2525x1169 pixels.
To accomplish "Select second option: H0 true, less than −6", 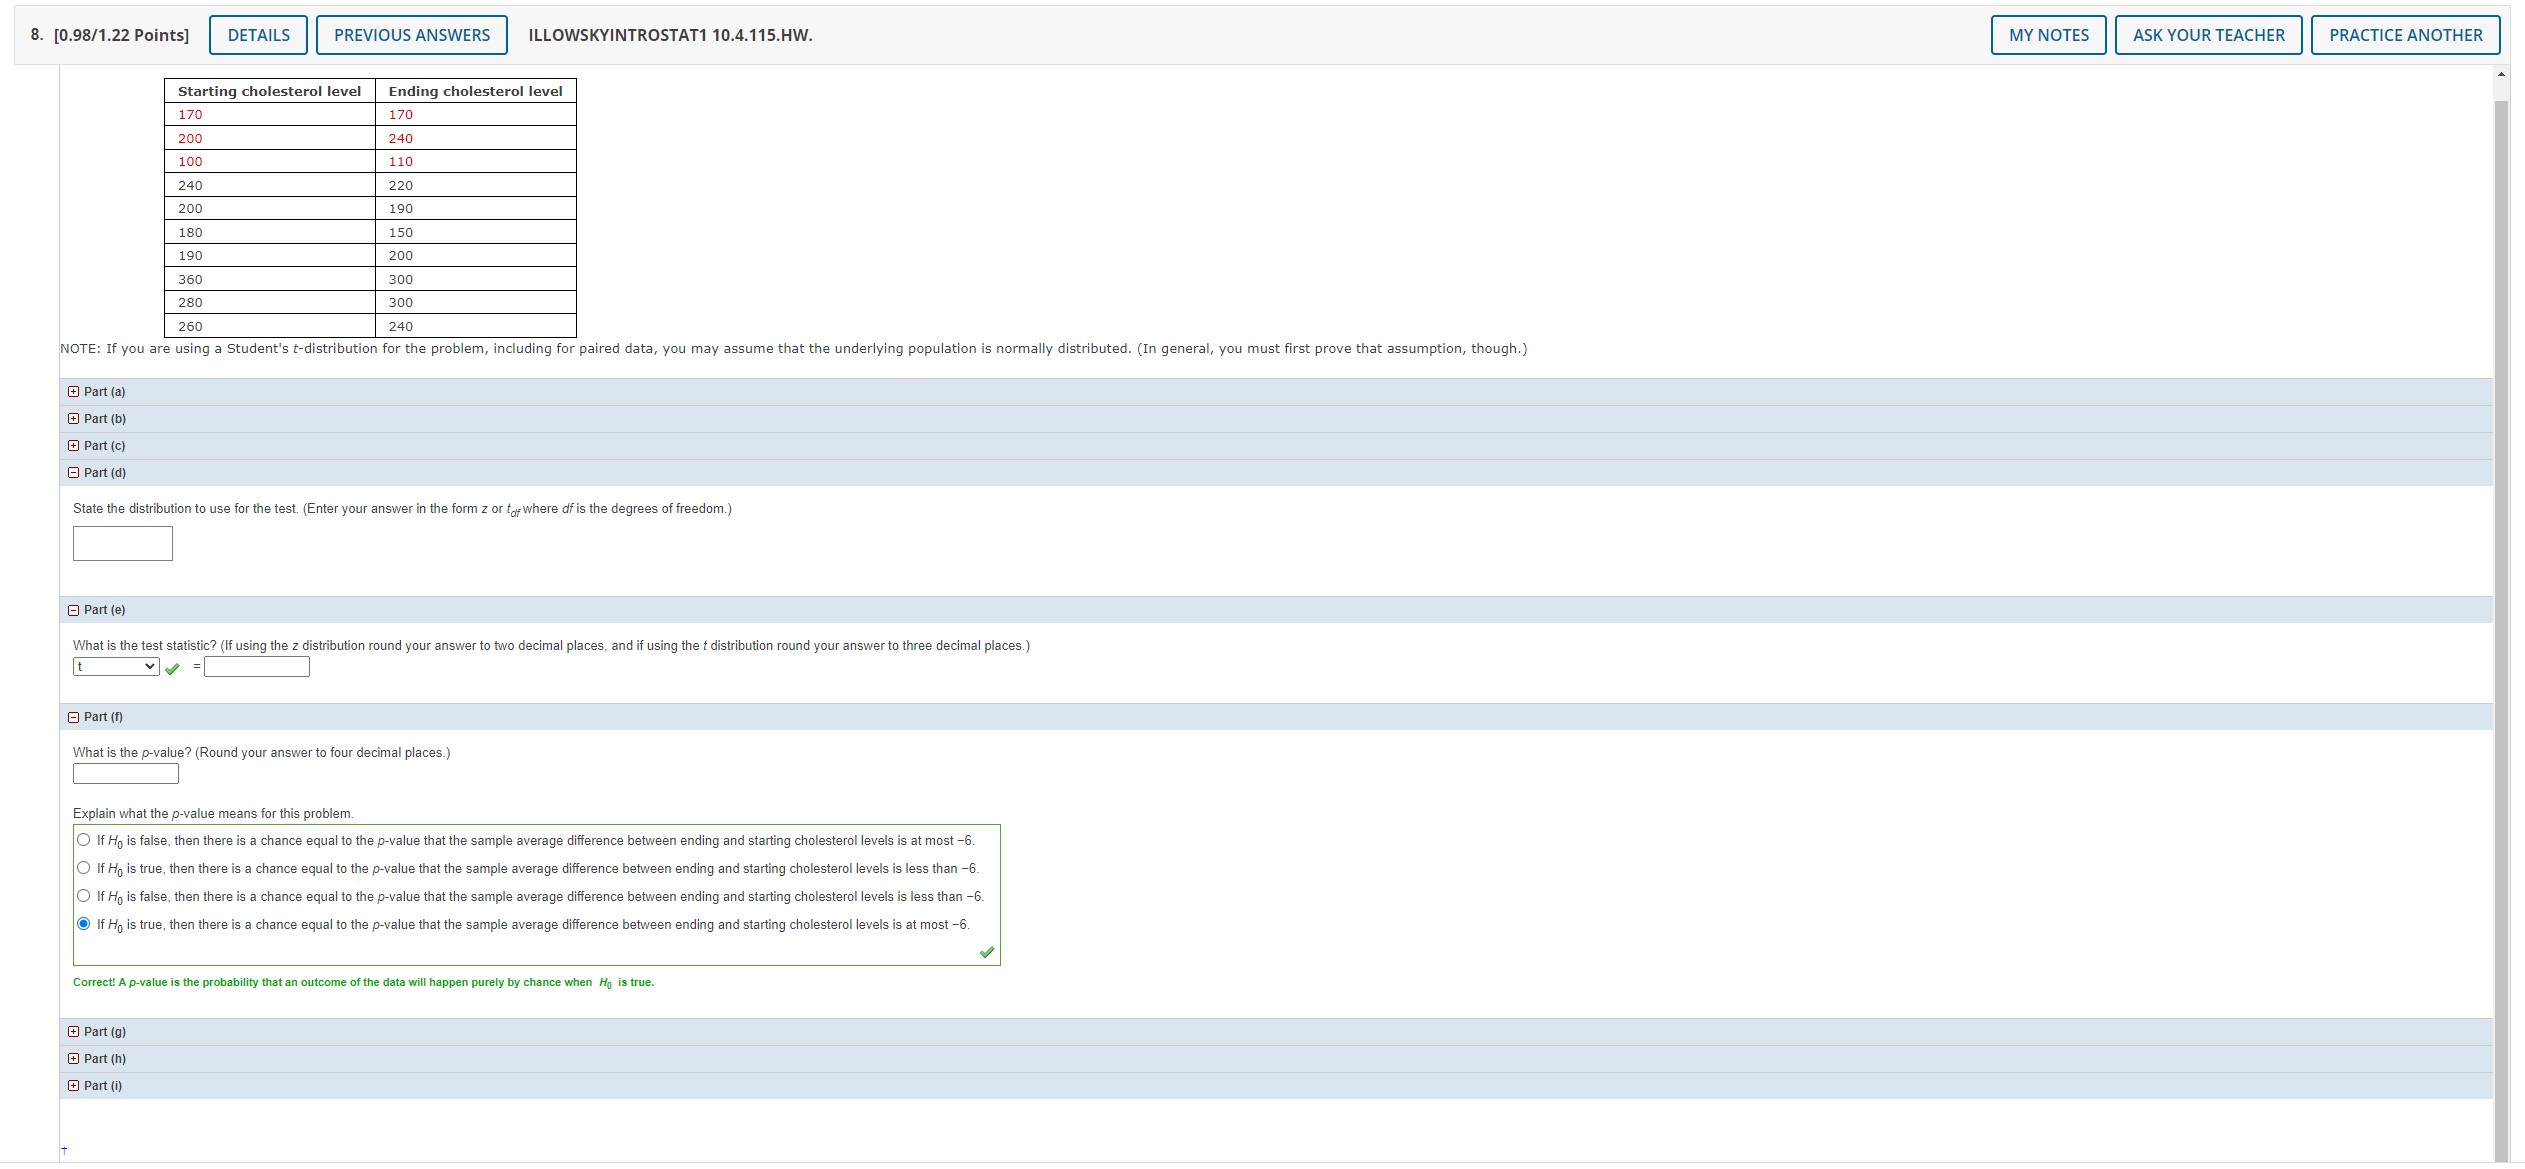I will tap(84, 868).
